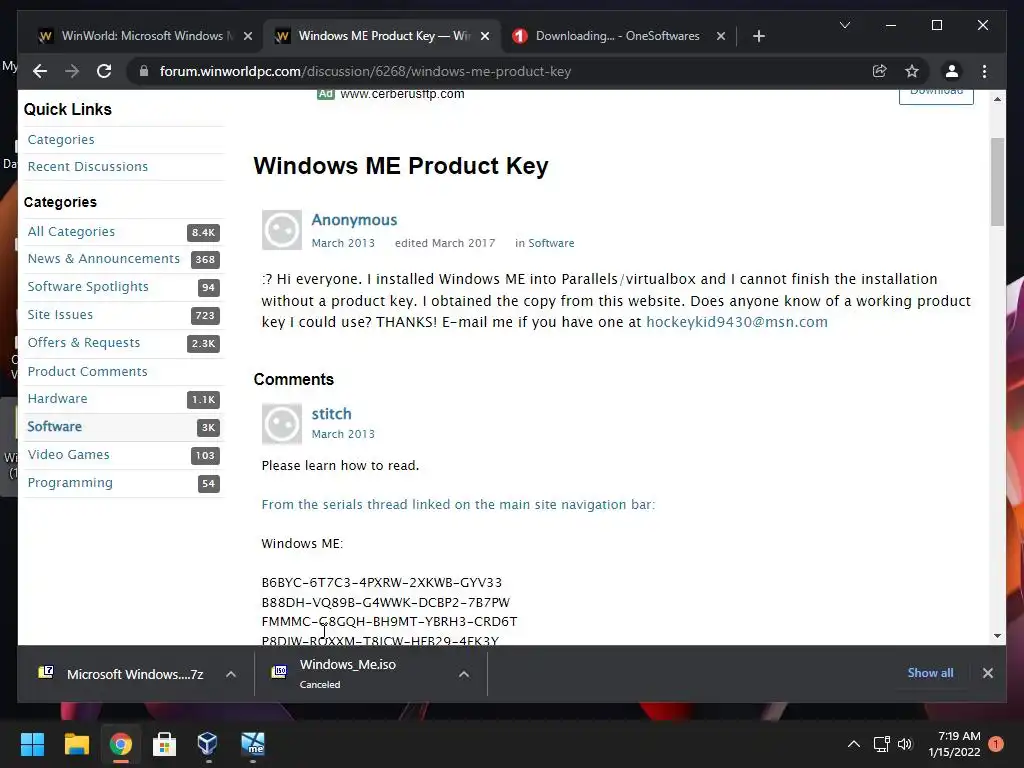The width and height of the screenshot is (1024, 768).
Task: Open Recent Discussions quick link
Action: click(88, 167)
